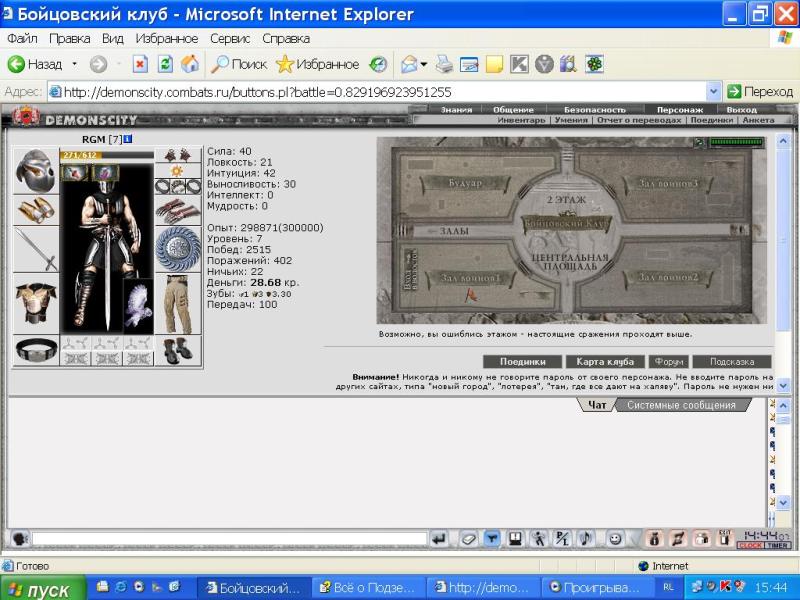Open the Отчет о переводах link
Image resolution: width=800 pixels, height=600 pixels.
point(639,120)
